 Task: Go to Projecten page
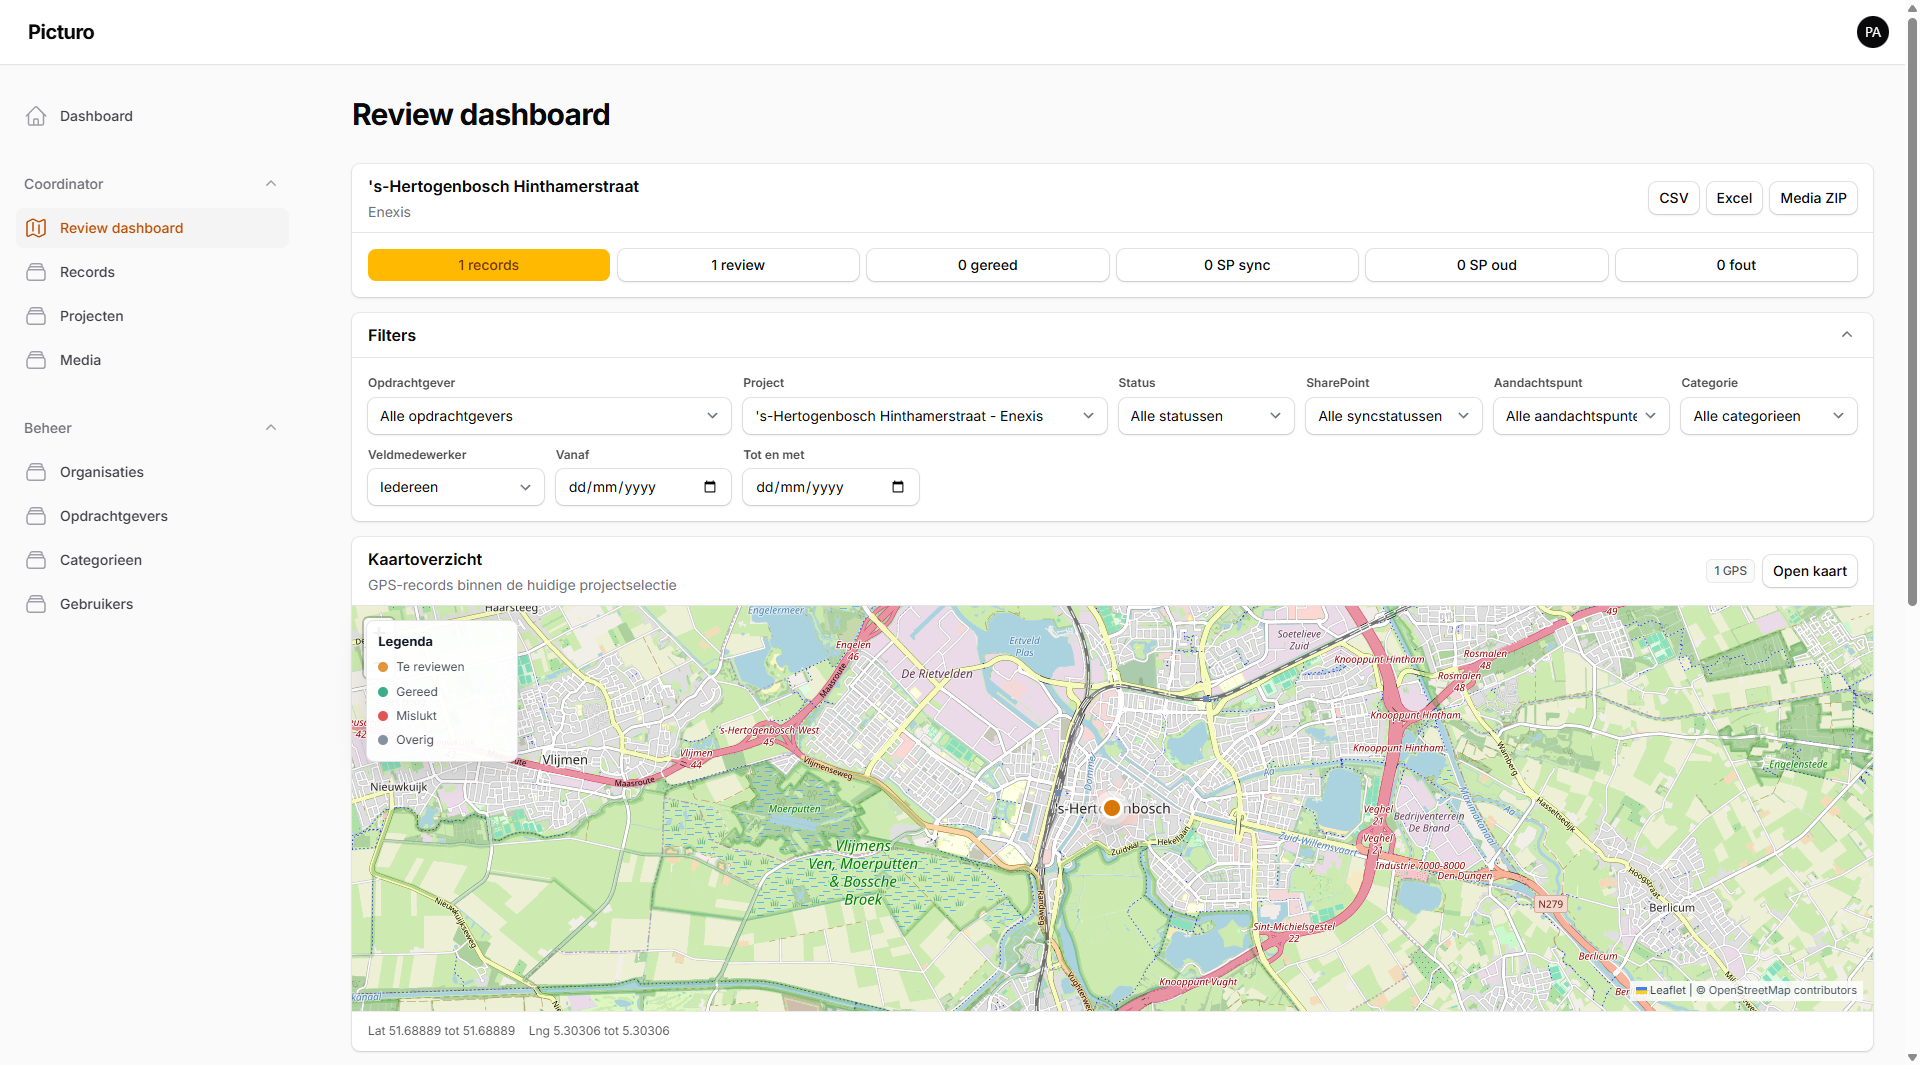click(152, 316)
